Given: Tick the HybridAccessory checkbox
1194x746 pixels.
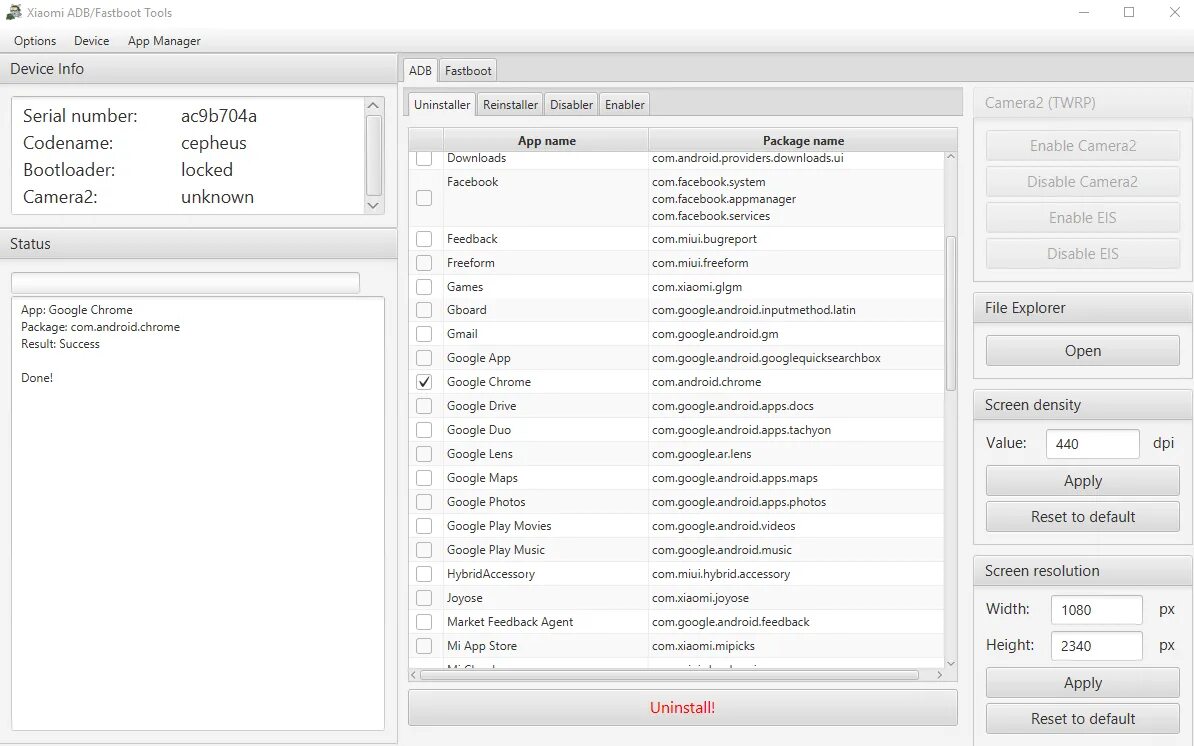Looking at the screenshot, I should 424,574.
